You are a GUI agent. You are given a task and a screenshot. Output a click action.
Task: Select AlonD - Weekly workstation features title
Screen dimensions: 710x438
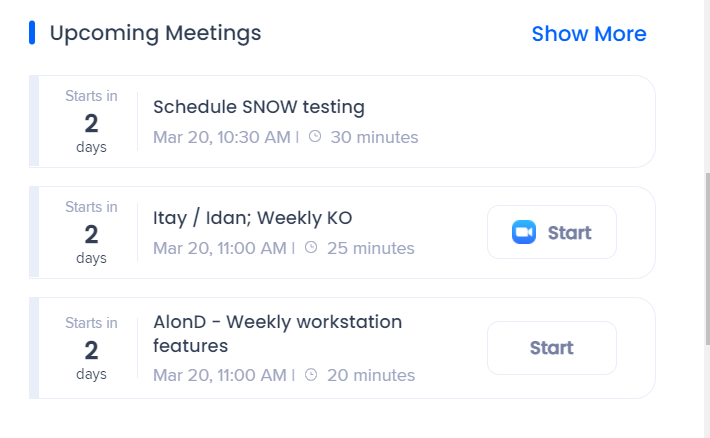coord(277,334)
